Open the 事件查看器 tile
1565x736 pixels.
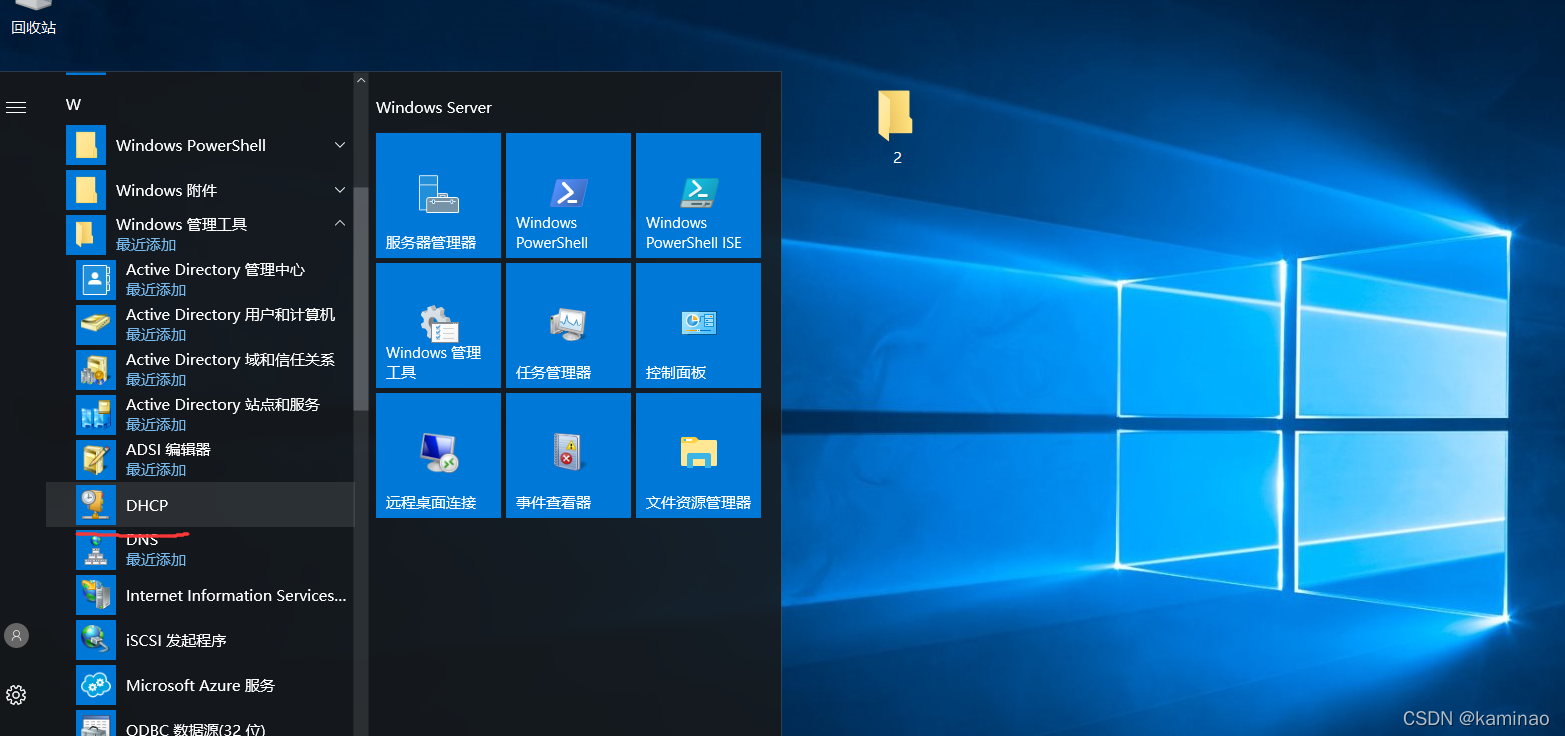point(568,455)
